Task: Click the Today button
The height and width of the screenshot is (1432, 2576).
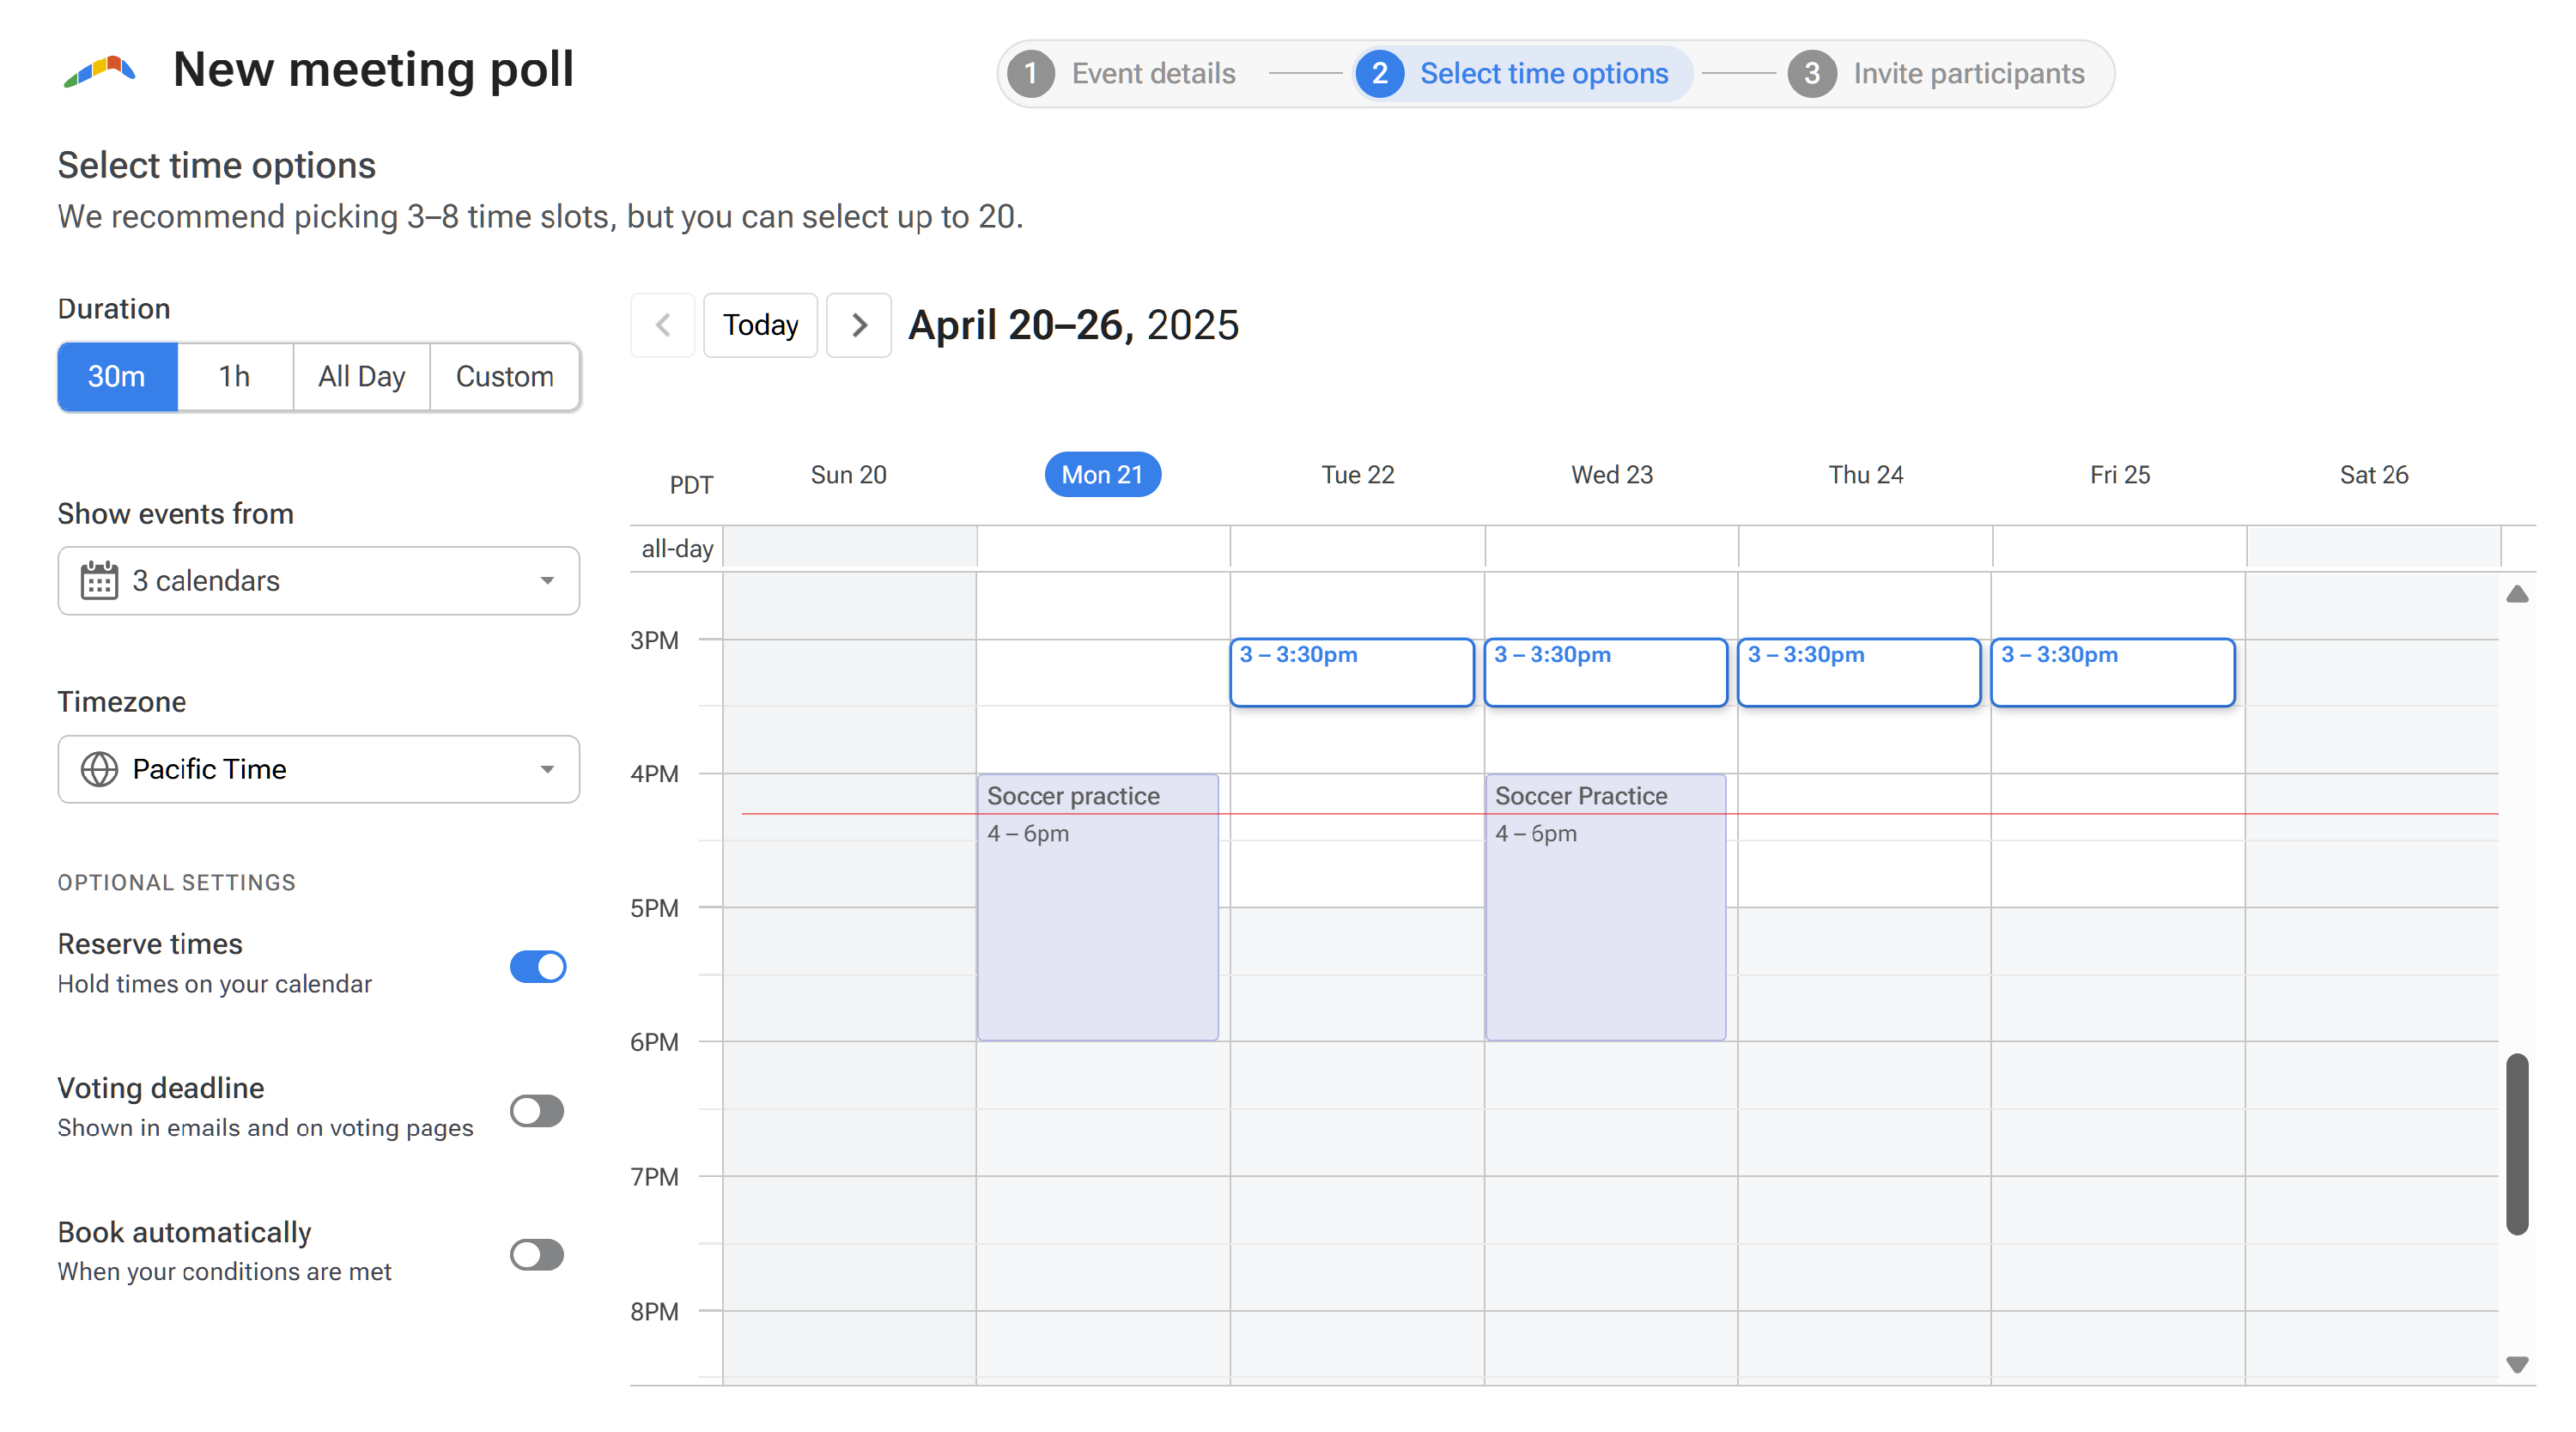Action: click(760, 325)
